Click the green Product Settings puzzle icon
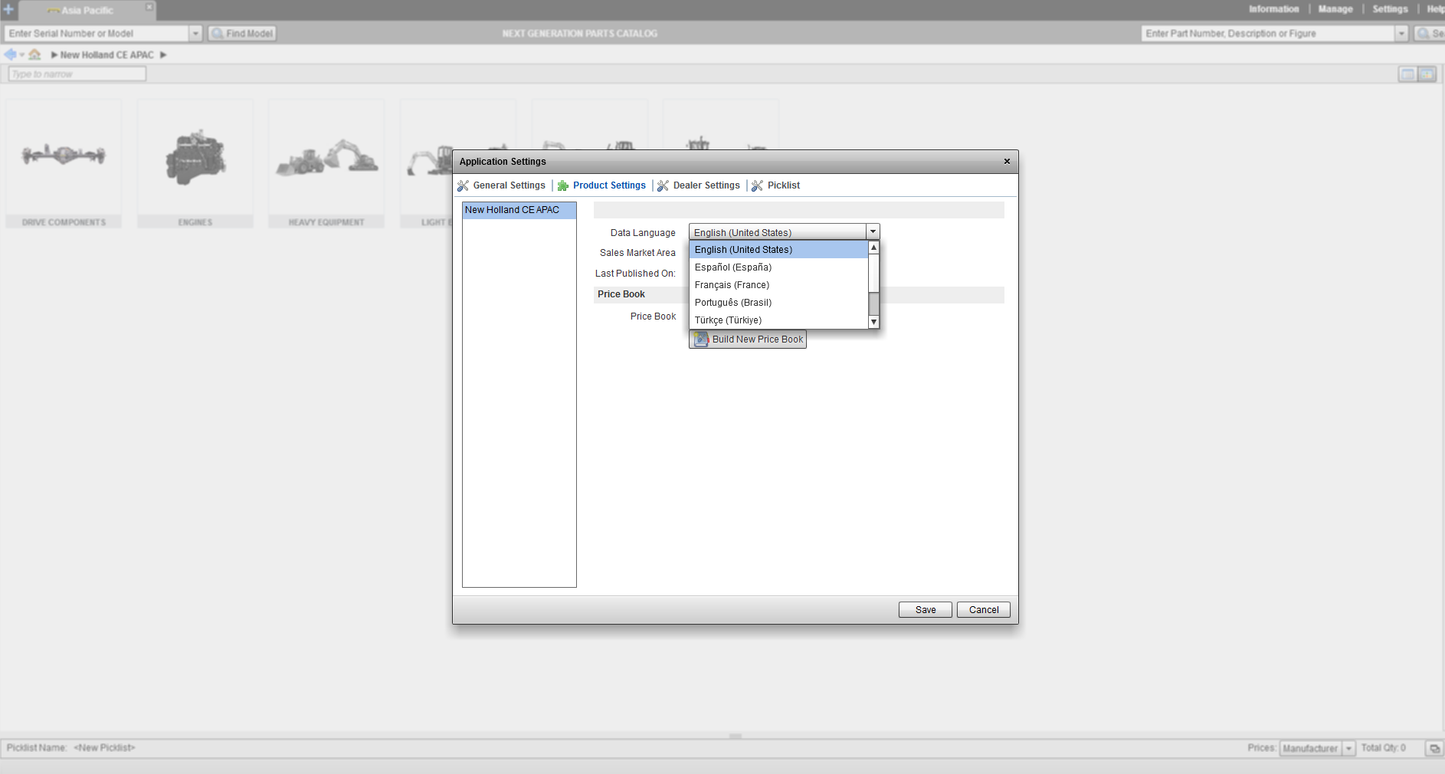 [563, 186]
